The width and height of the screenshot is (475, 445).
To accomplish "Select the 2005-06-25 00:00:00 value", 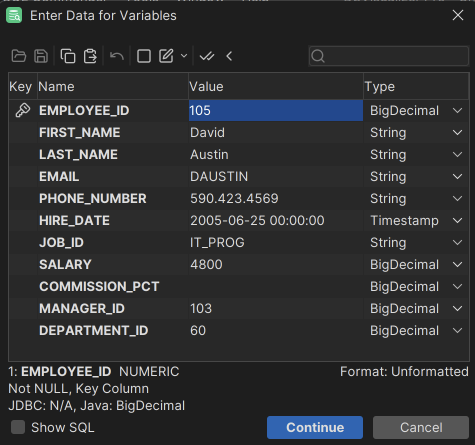I will (276, 220).
